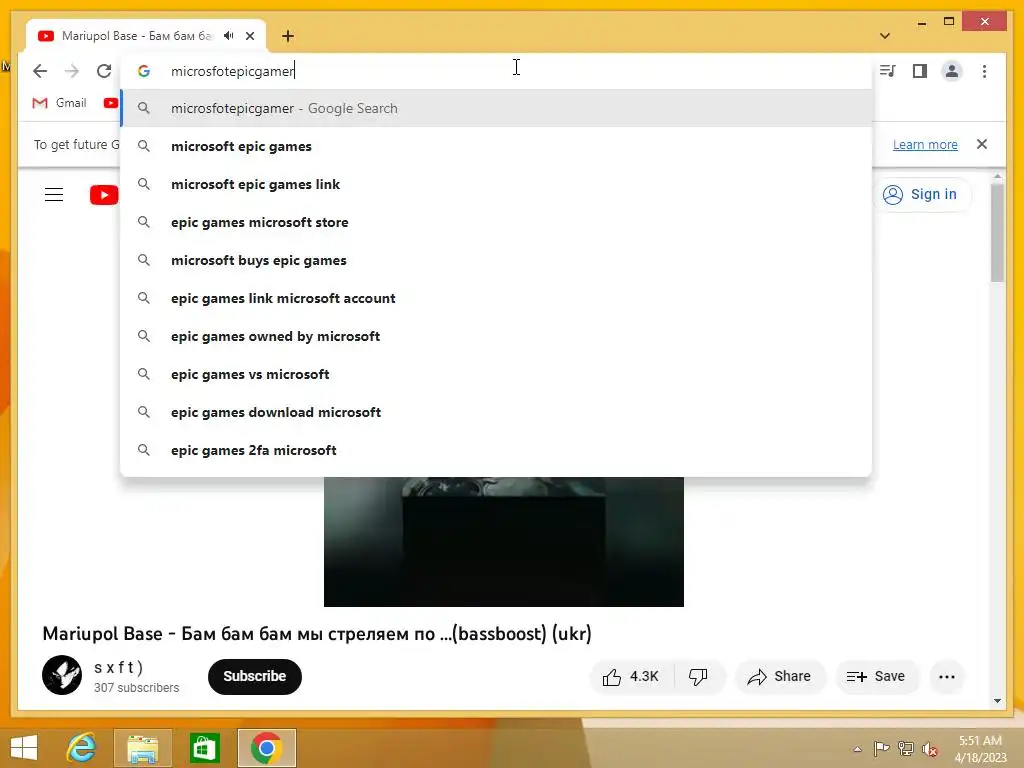Select 'epic games owned by microsoft' suggestion
The image size is (1024, 768).
pyautogui.click(x=496, y=336)
